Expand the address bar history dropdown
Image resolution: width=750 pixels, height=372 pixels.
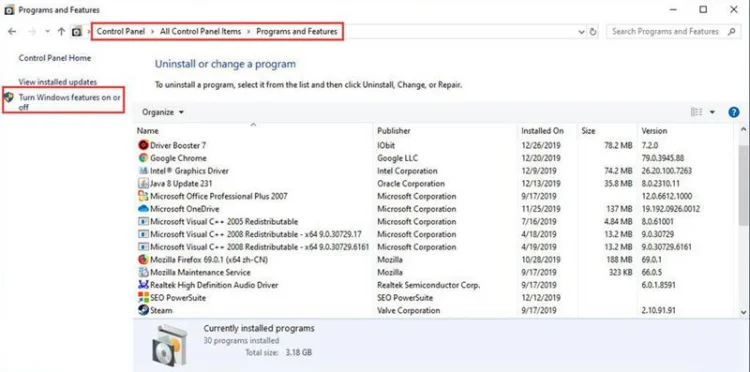582,32
